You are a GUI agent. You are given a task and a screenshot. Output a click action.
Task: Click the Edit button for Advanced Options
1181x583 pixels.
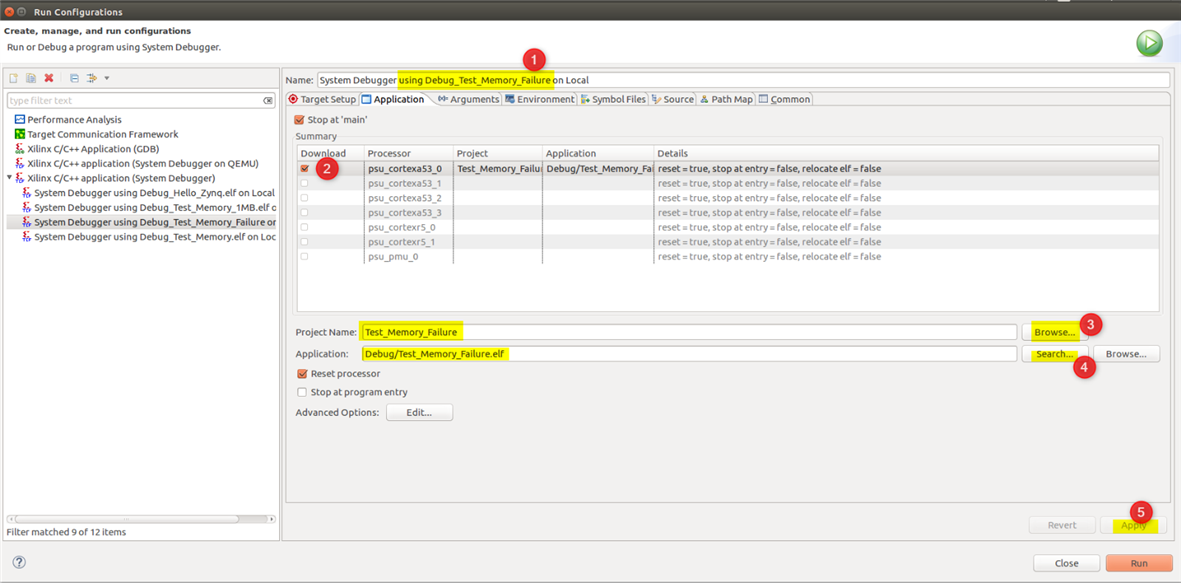click(x=418, y=412)
